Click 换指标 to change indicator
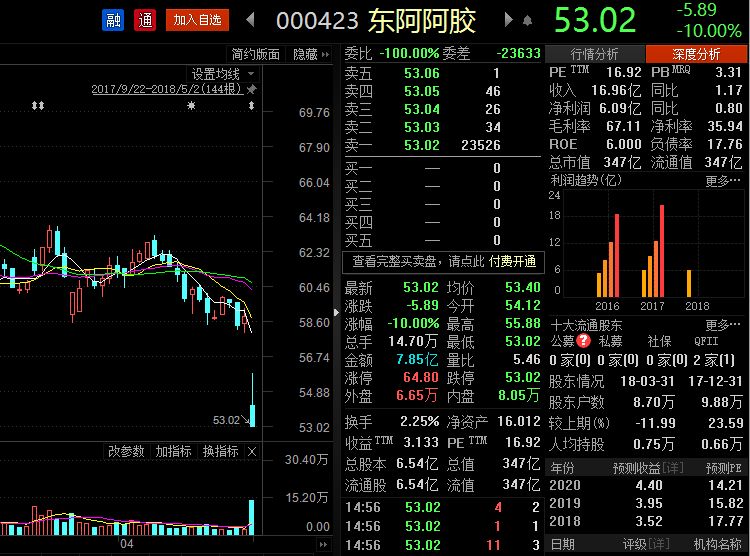The height and width of the screenshot is (556, 750). pos(221,451)
